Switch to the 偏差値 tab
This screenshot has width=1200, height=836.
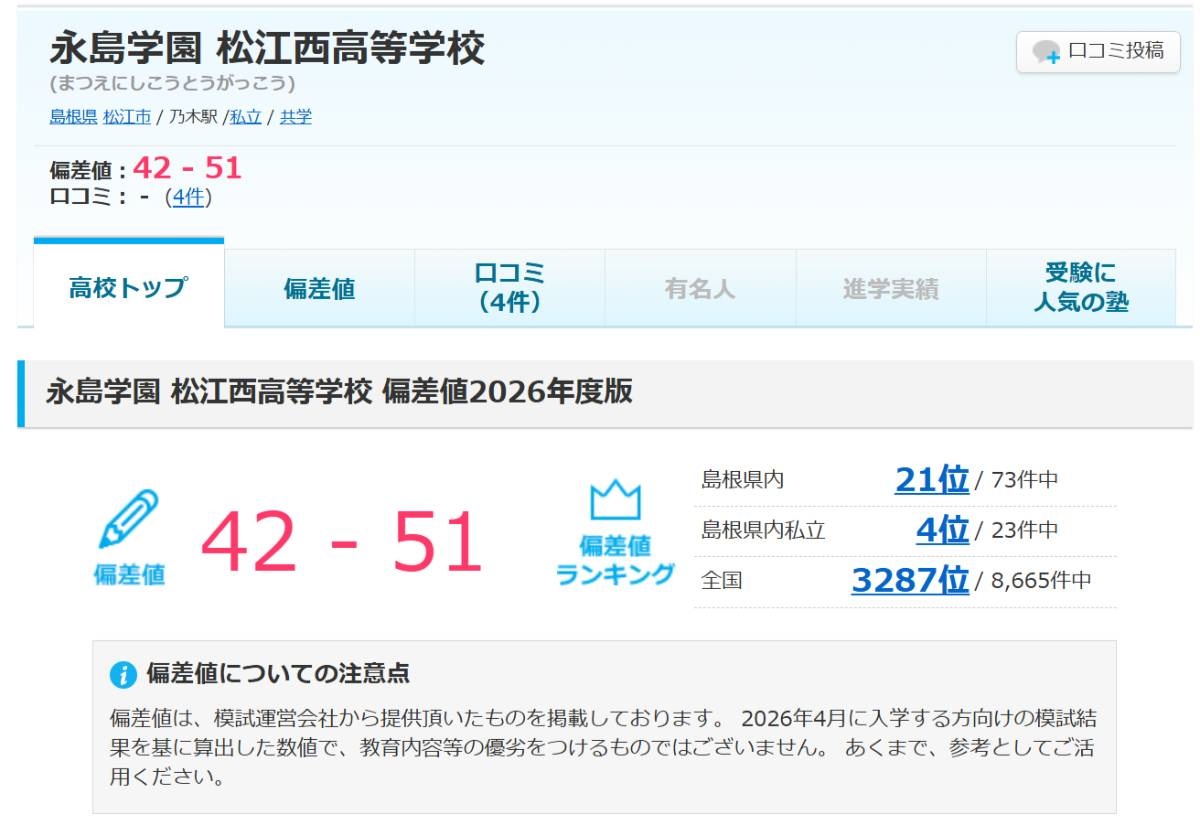pyautogui.click(x=319, y=289)
